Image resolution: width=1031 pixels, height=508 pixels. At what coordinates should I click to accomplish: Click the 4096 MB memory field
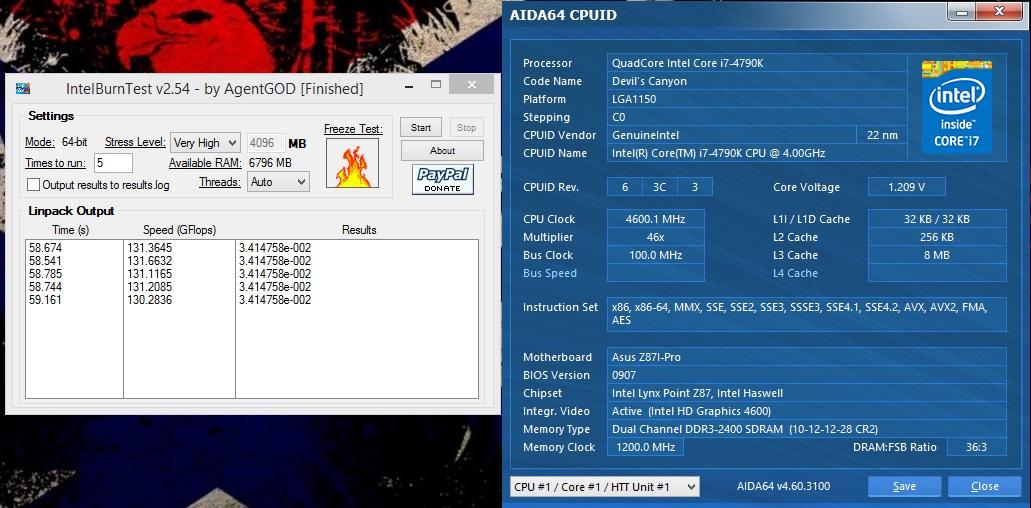266,143
